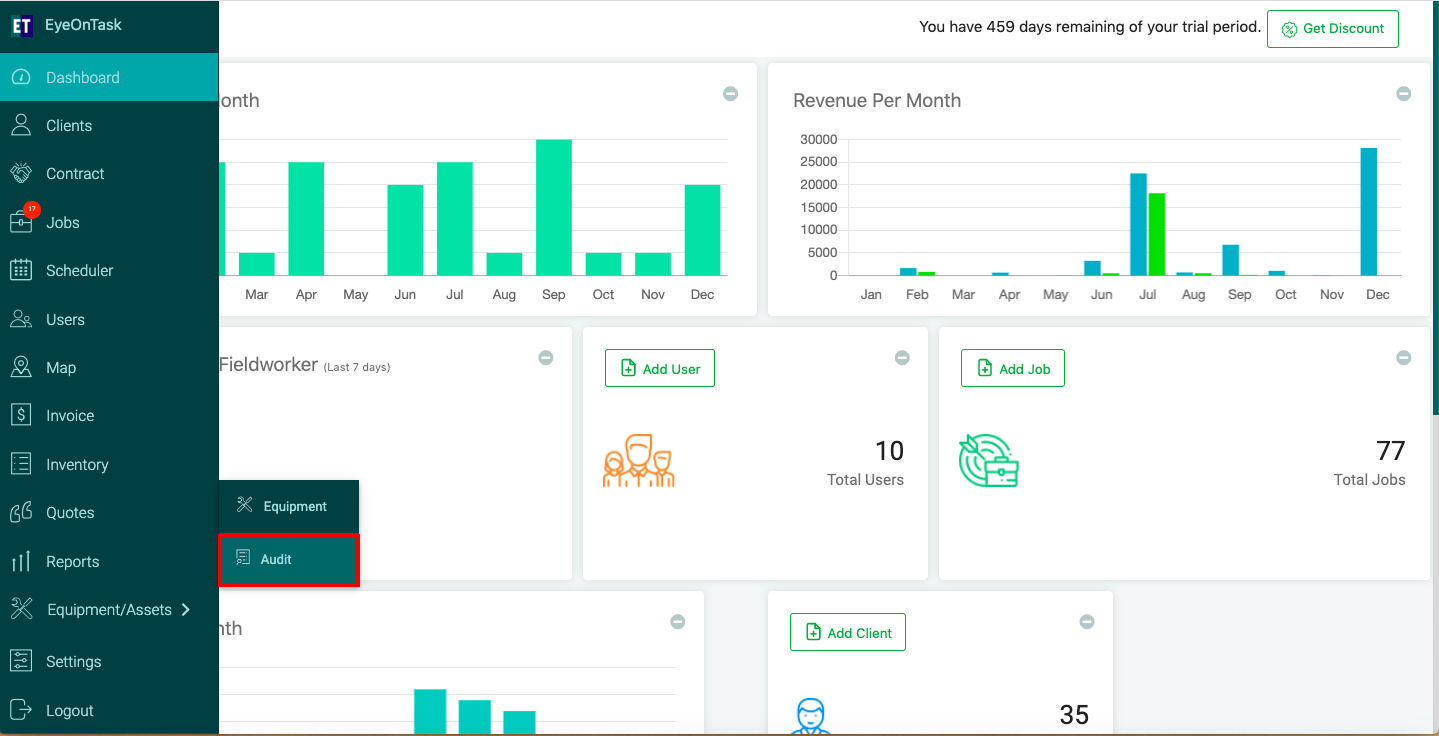Click the 'Revenue Per Month' title
This screenshot has width=1439, height=736.
click(x=877, y=100)
